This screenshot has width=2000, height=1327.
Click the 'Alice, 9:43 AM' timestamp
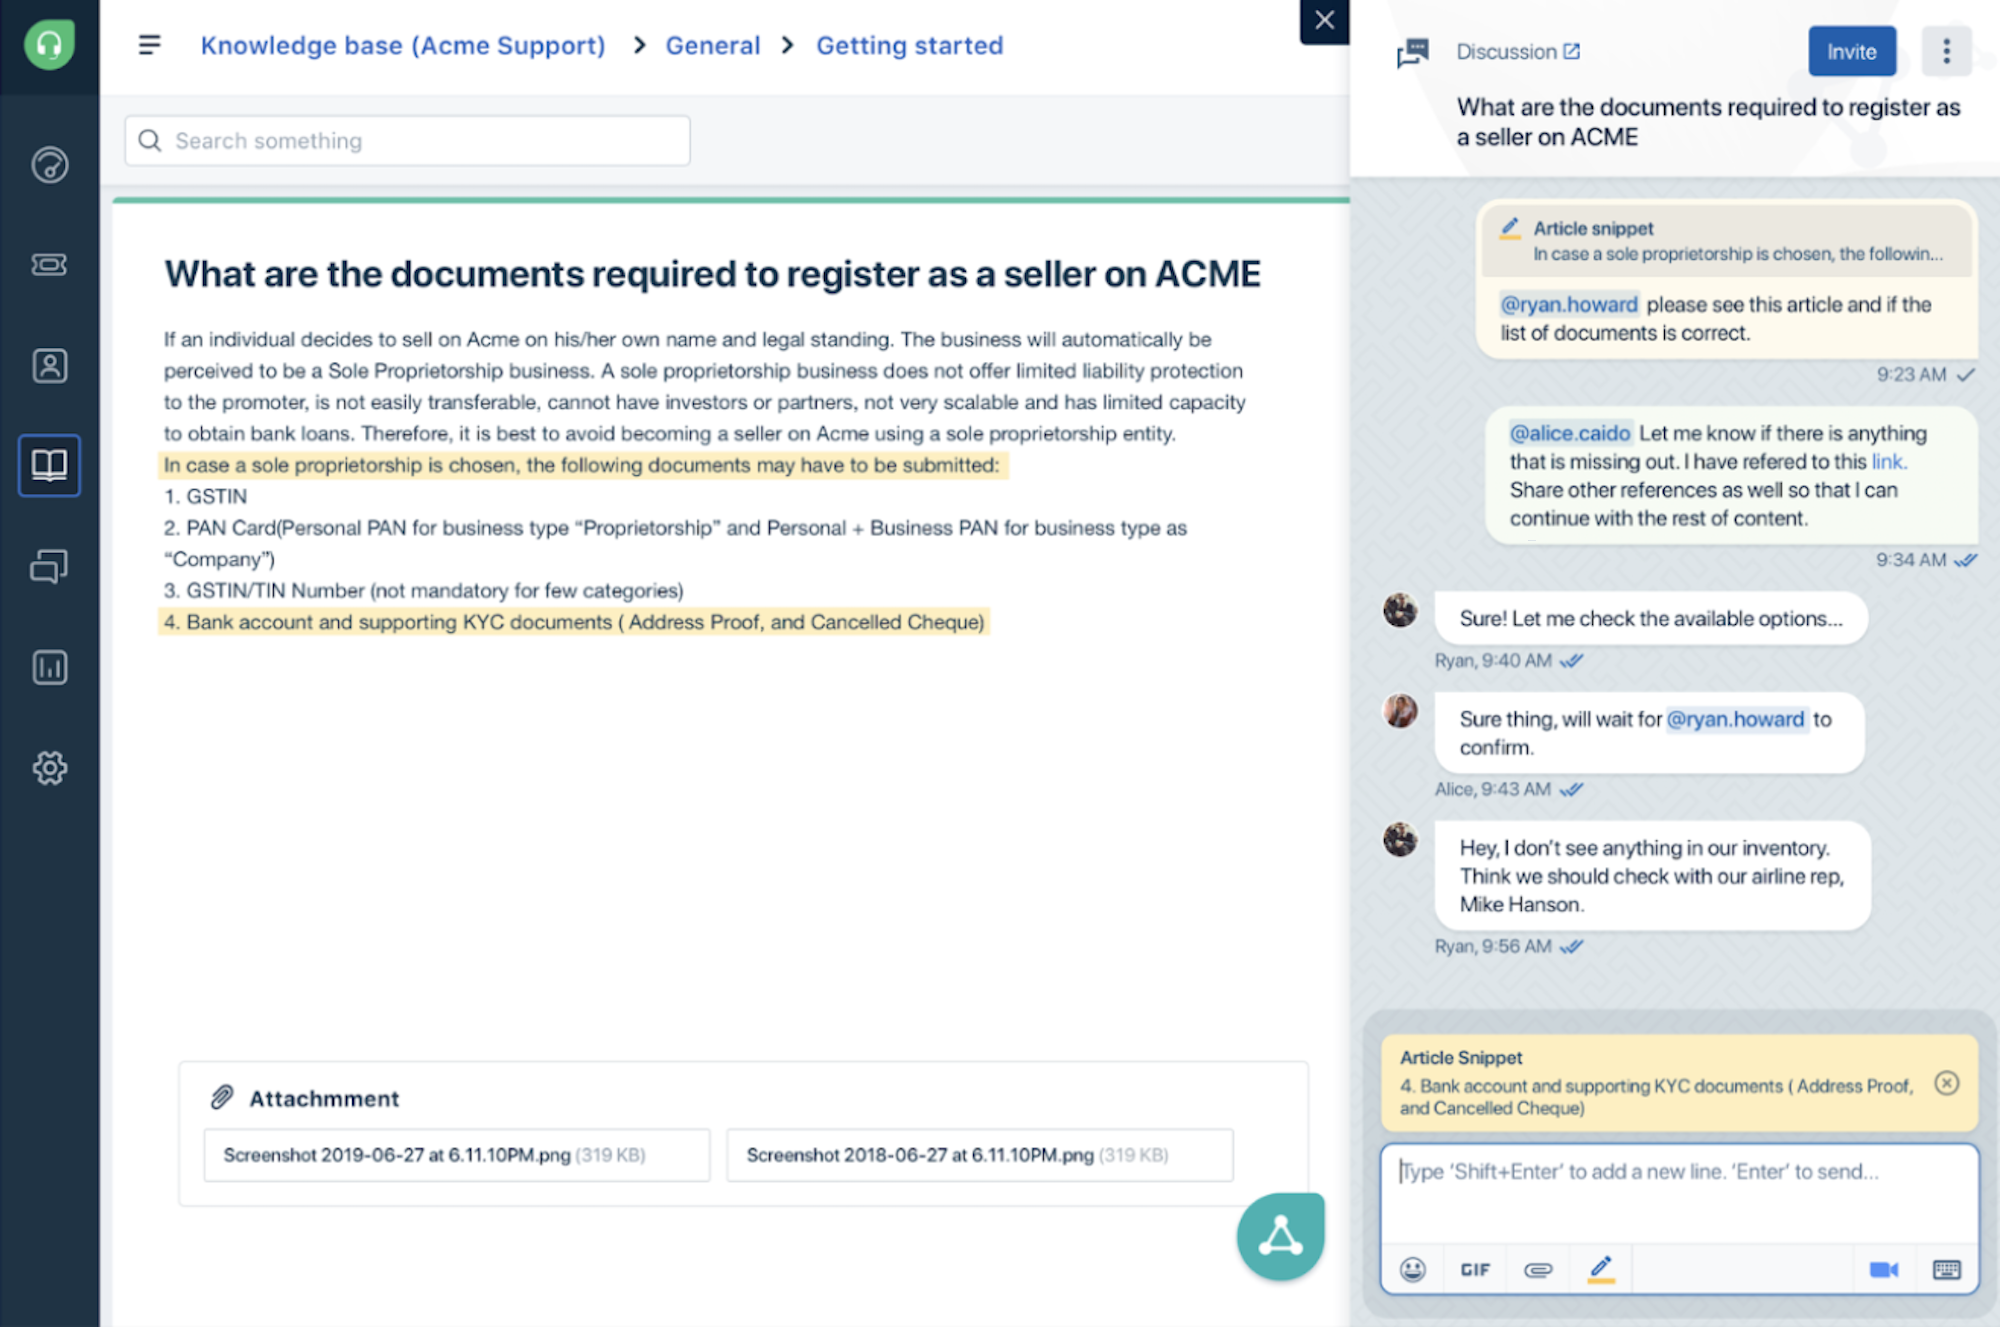point(1493,789)
